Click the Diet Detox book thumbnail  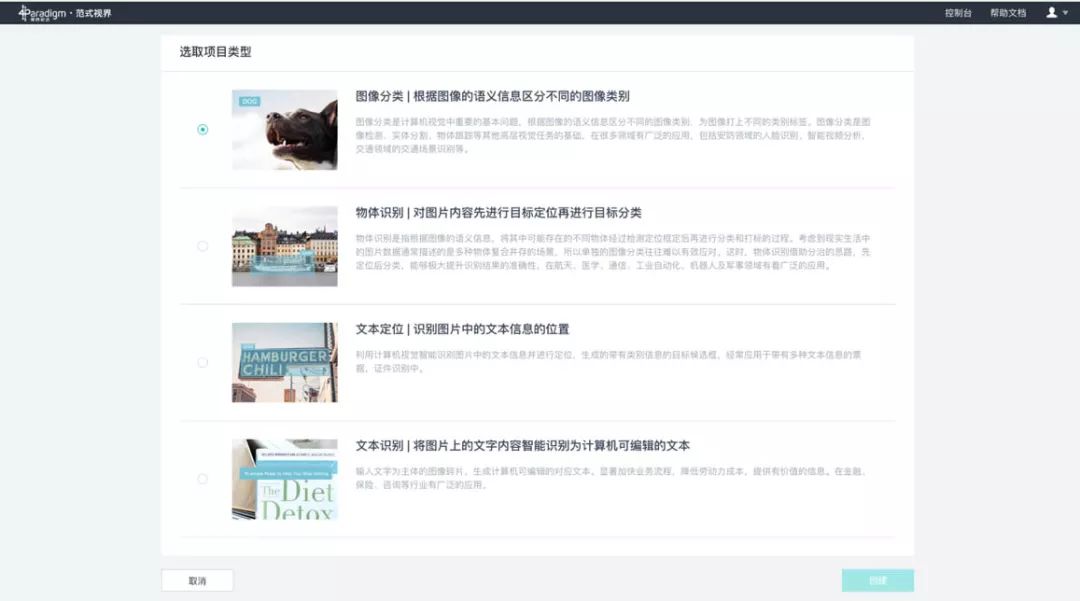click(284, 478)
